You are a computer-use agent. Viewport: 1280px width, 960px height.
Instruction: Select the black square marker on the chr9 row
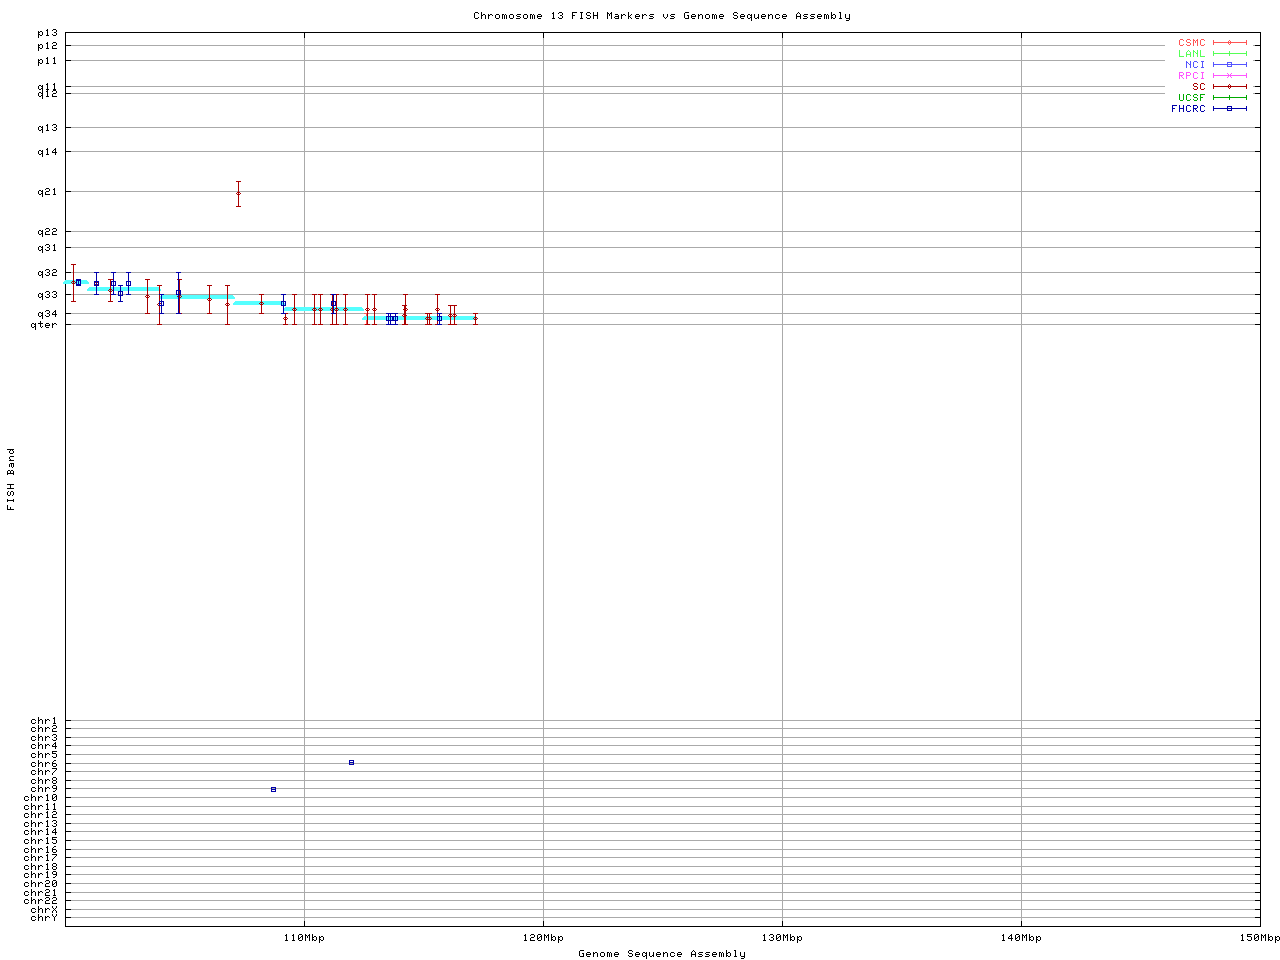coord(273,789)
